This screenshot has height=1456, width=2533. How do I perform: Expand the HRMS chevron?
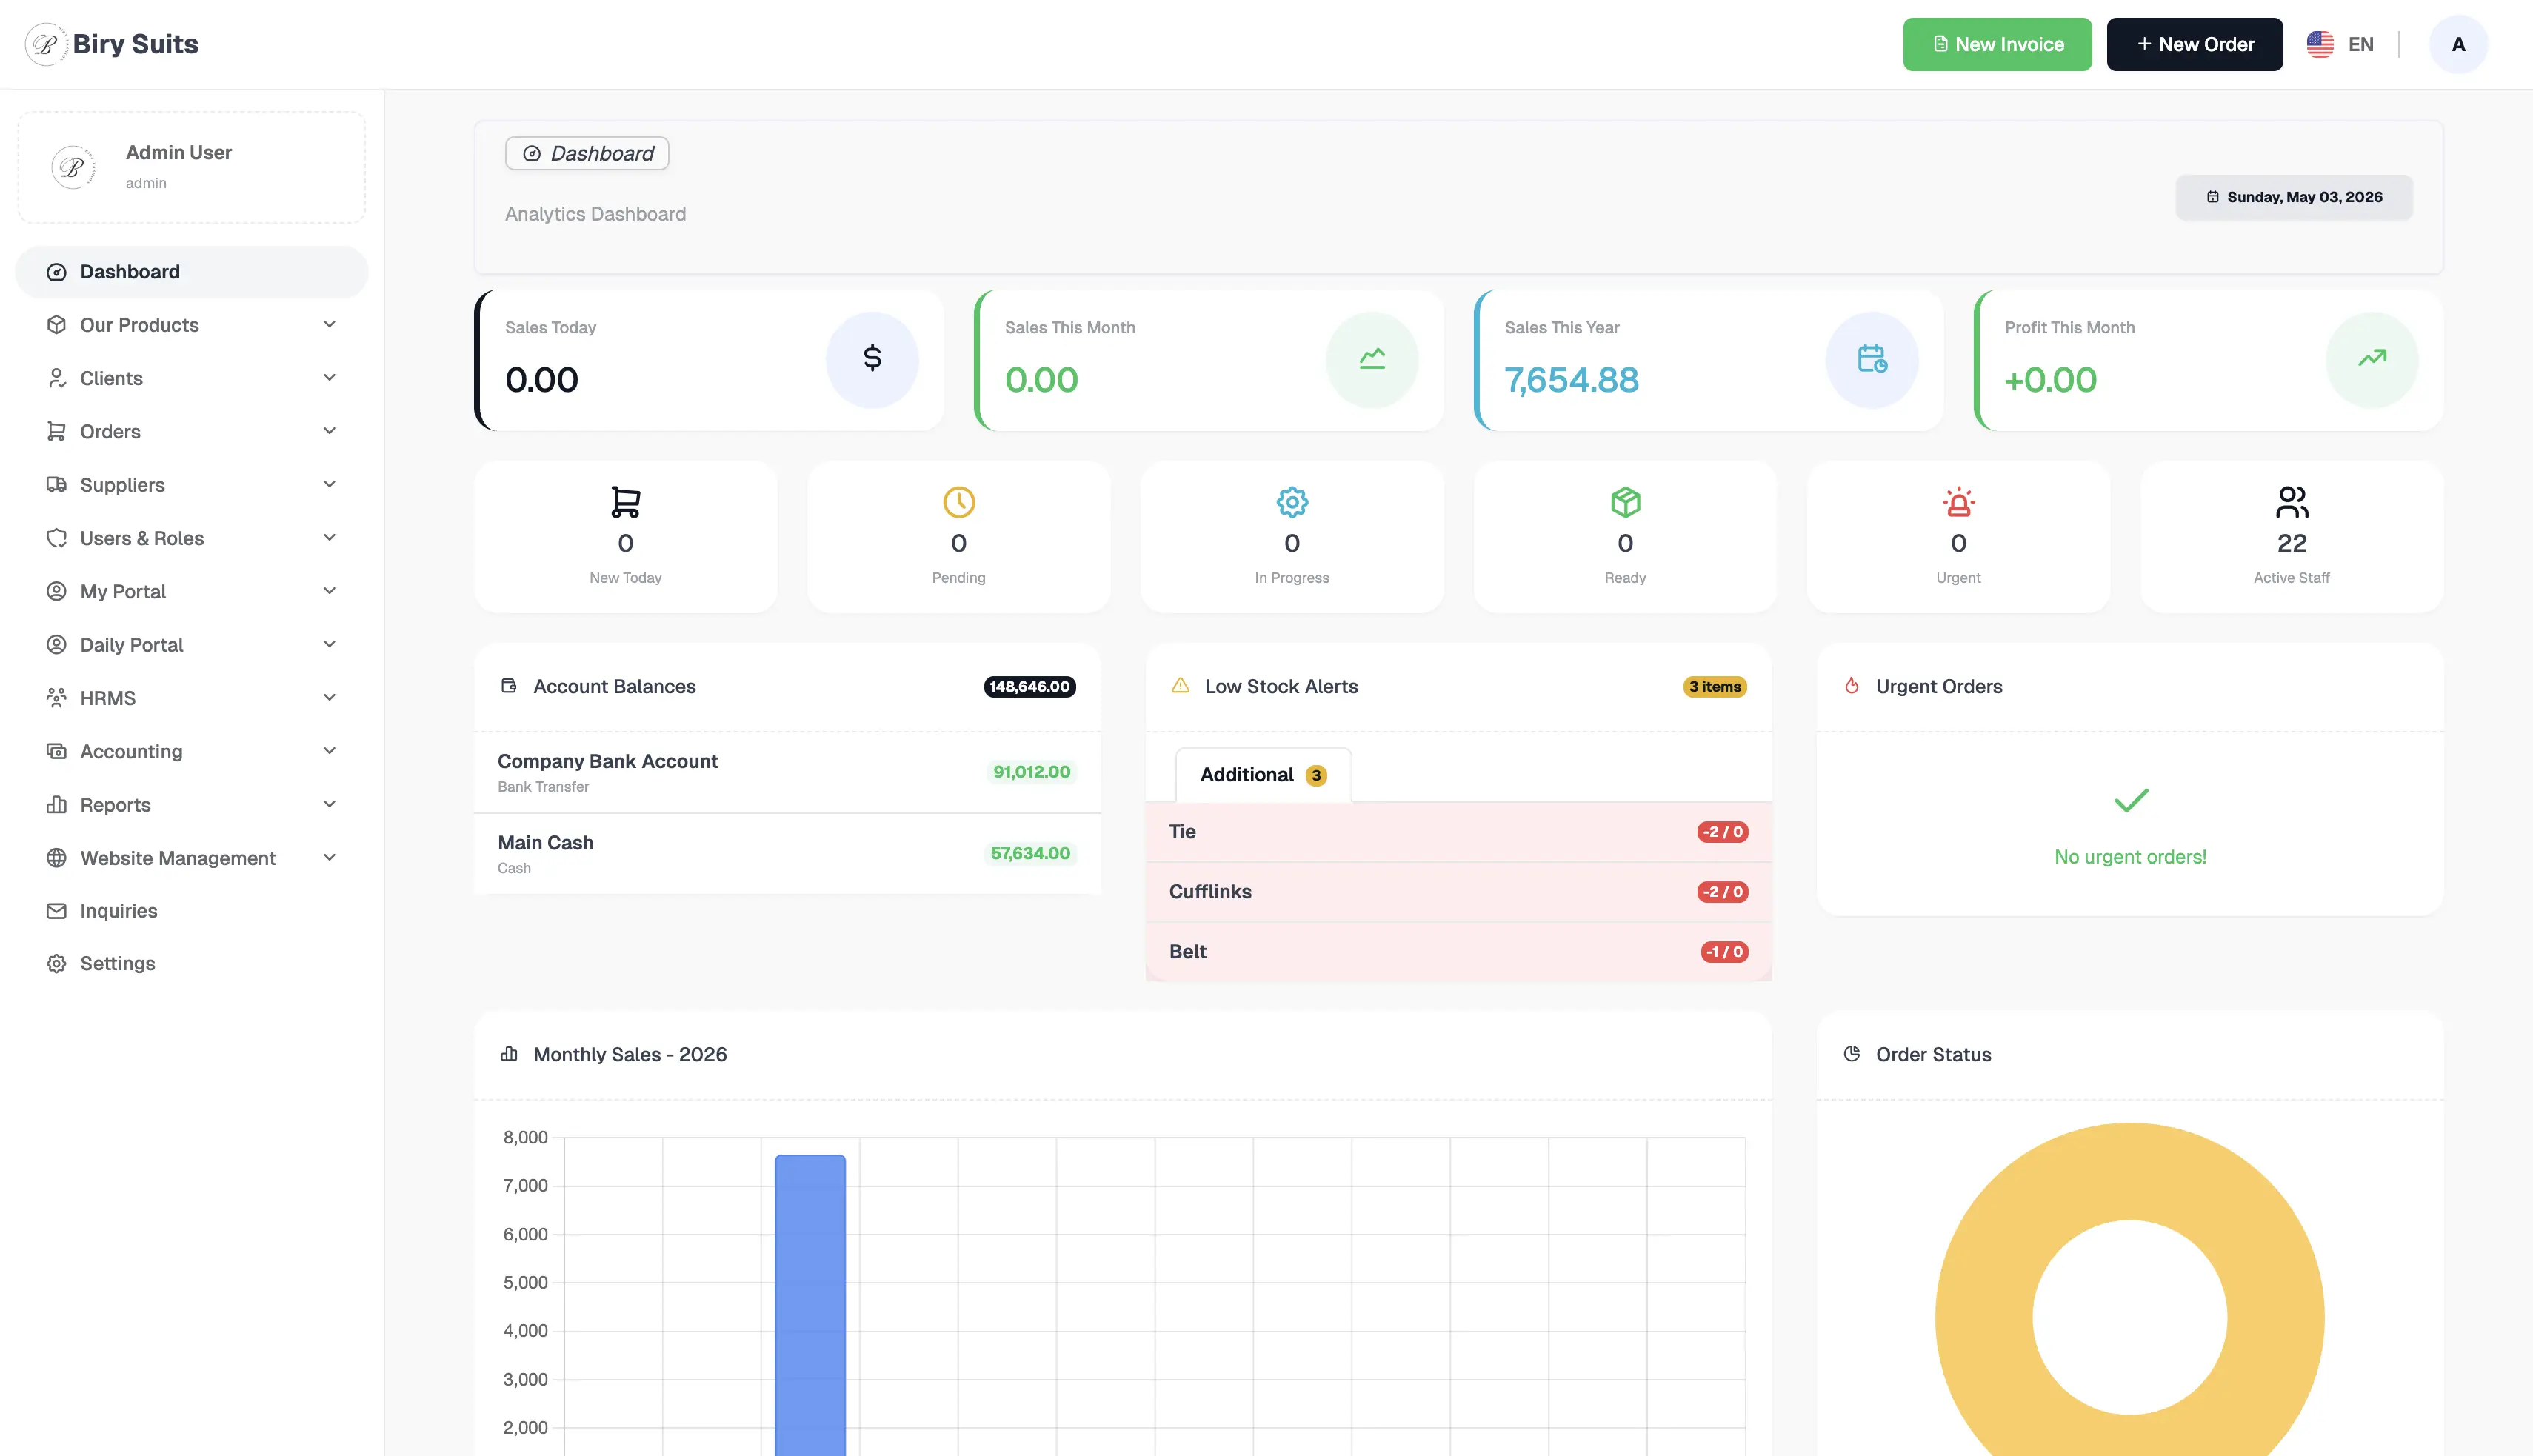329,698
